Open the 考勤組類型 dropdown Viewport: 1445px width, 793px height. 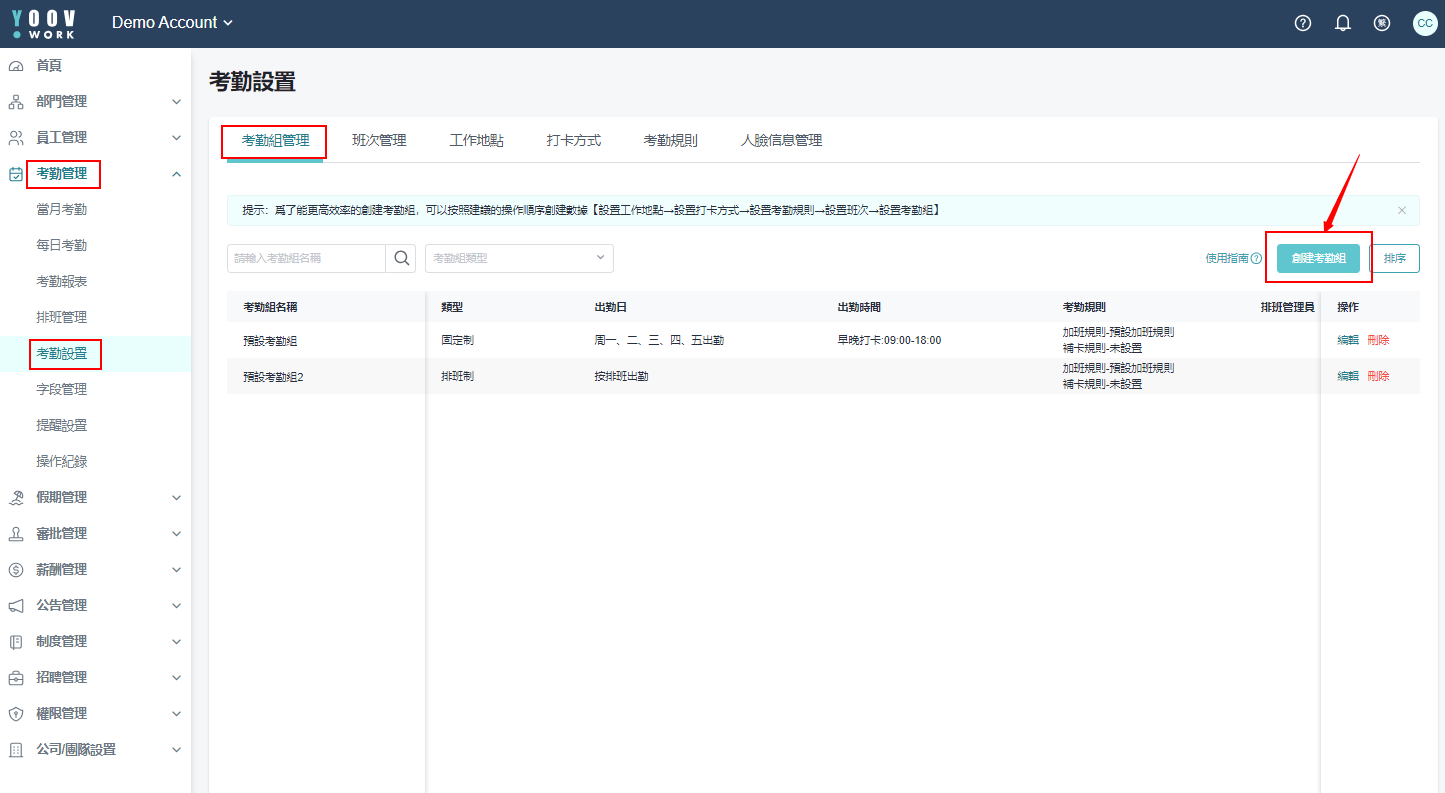519,258
